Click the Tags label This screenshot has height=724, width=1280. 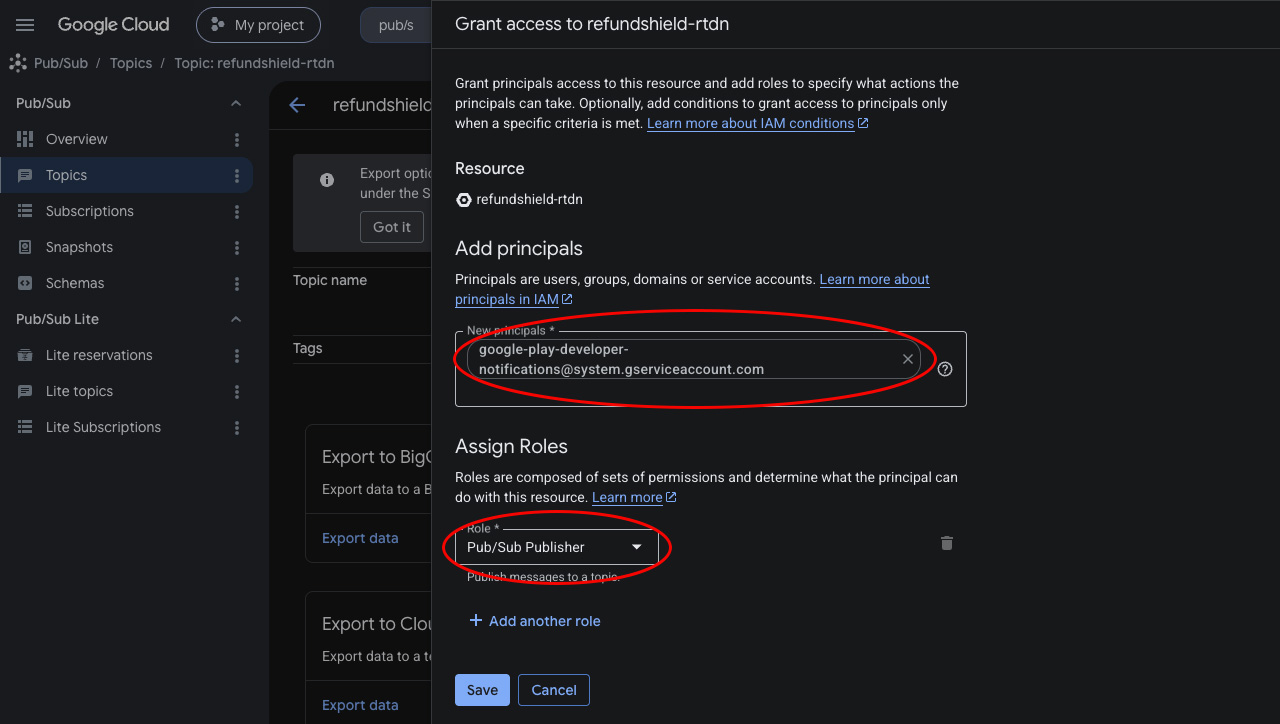click(308, 348)
